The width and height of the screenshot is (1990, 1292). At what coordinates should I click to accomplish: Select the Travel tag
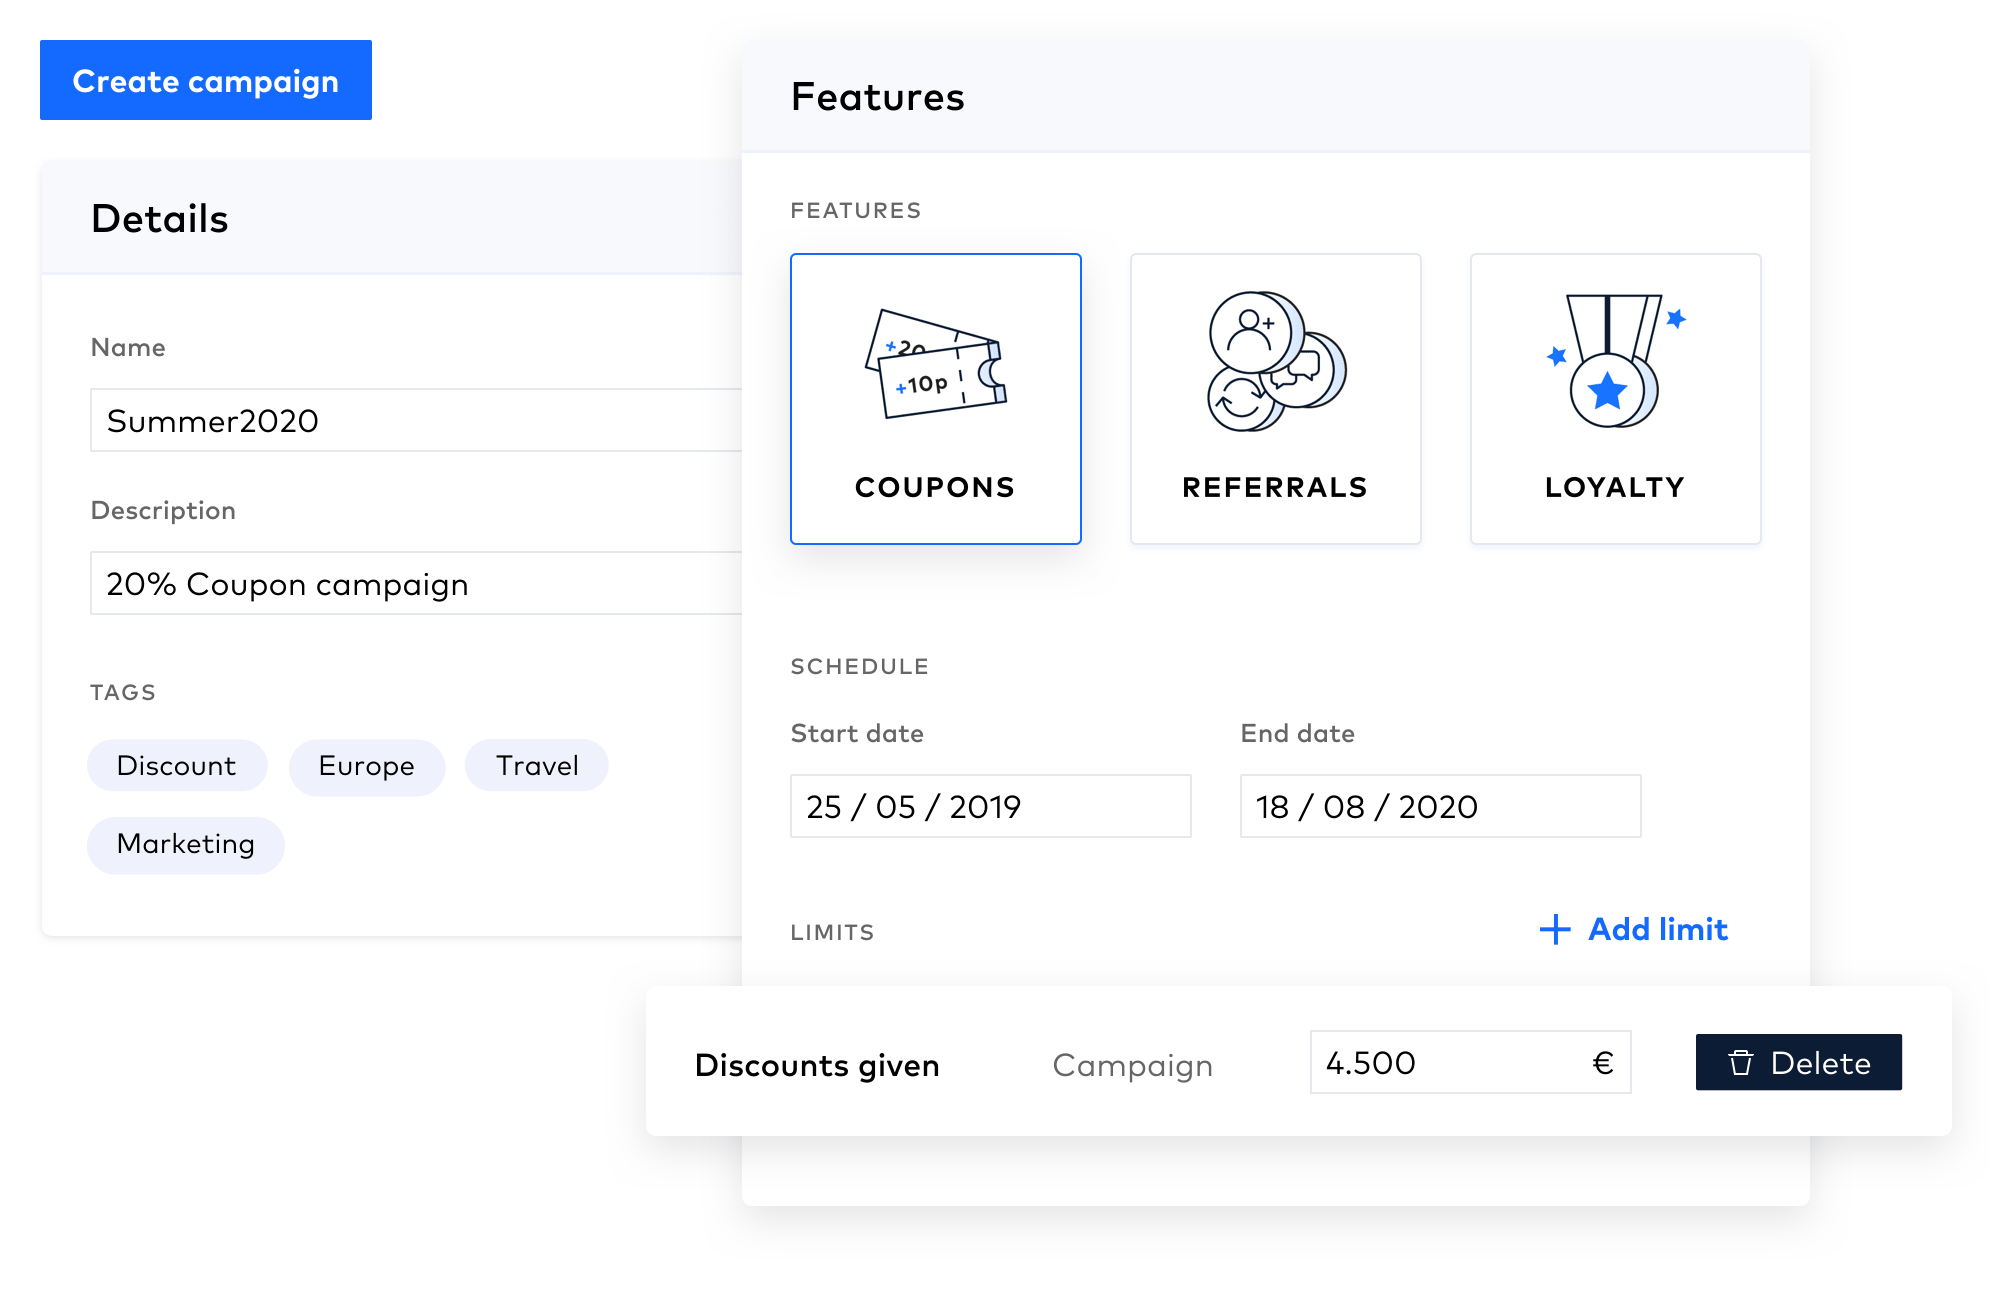tap(537, 766)
